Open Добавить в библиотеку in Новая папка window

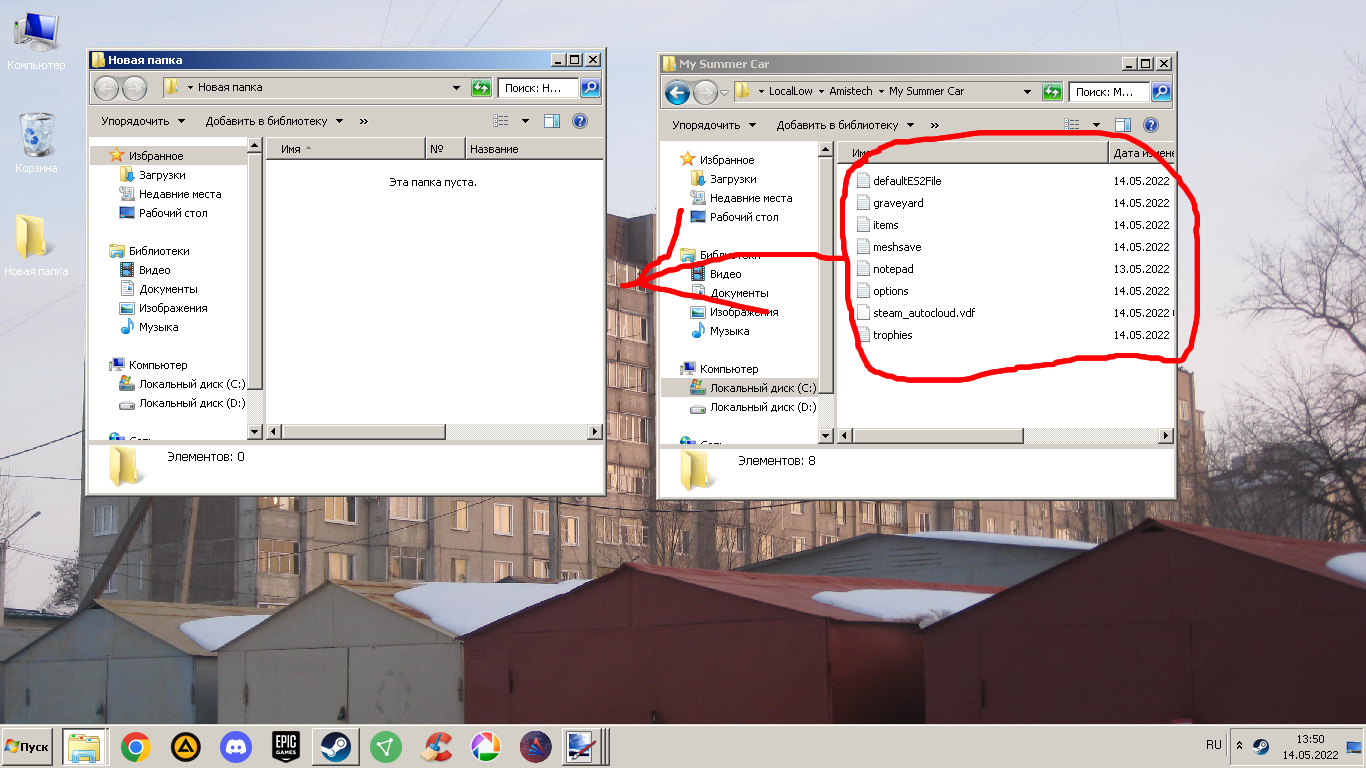tap(274, 121)
